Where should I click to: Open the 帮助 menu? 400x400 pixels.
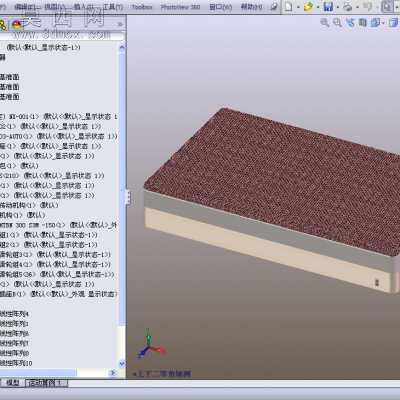pos(252,7)
